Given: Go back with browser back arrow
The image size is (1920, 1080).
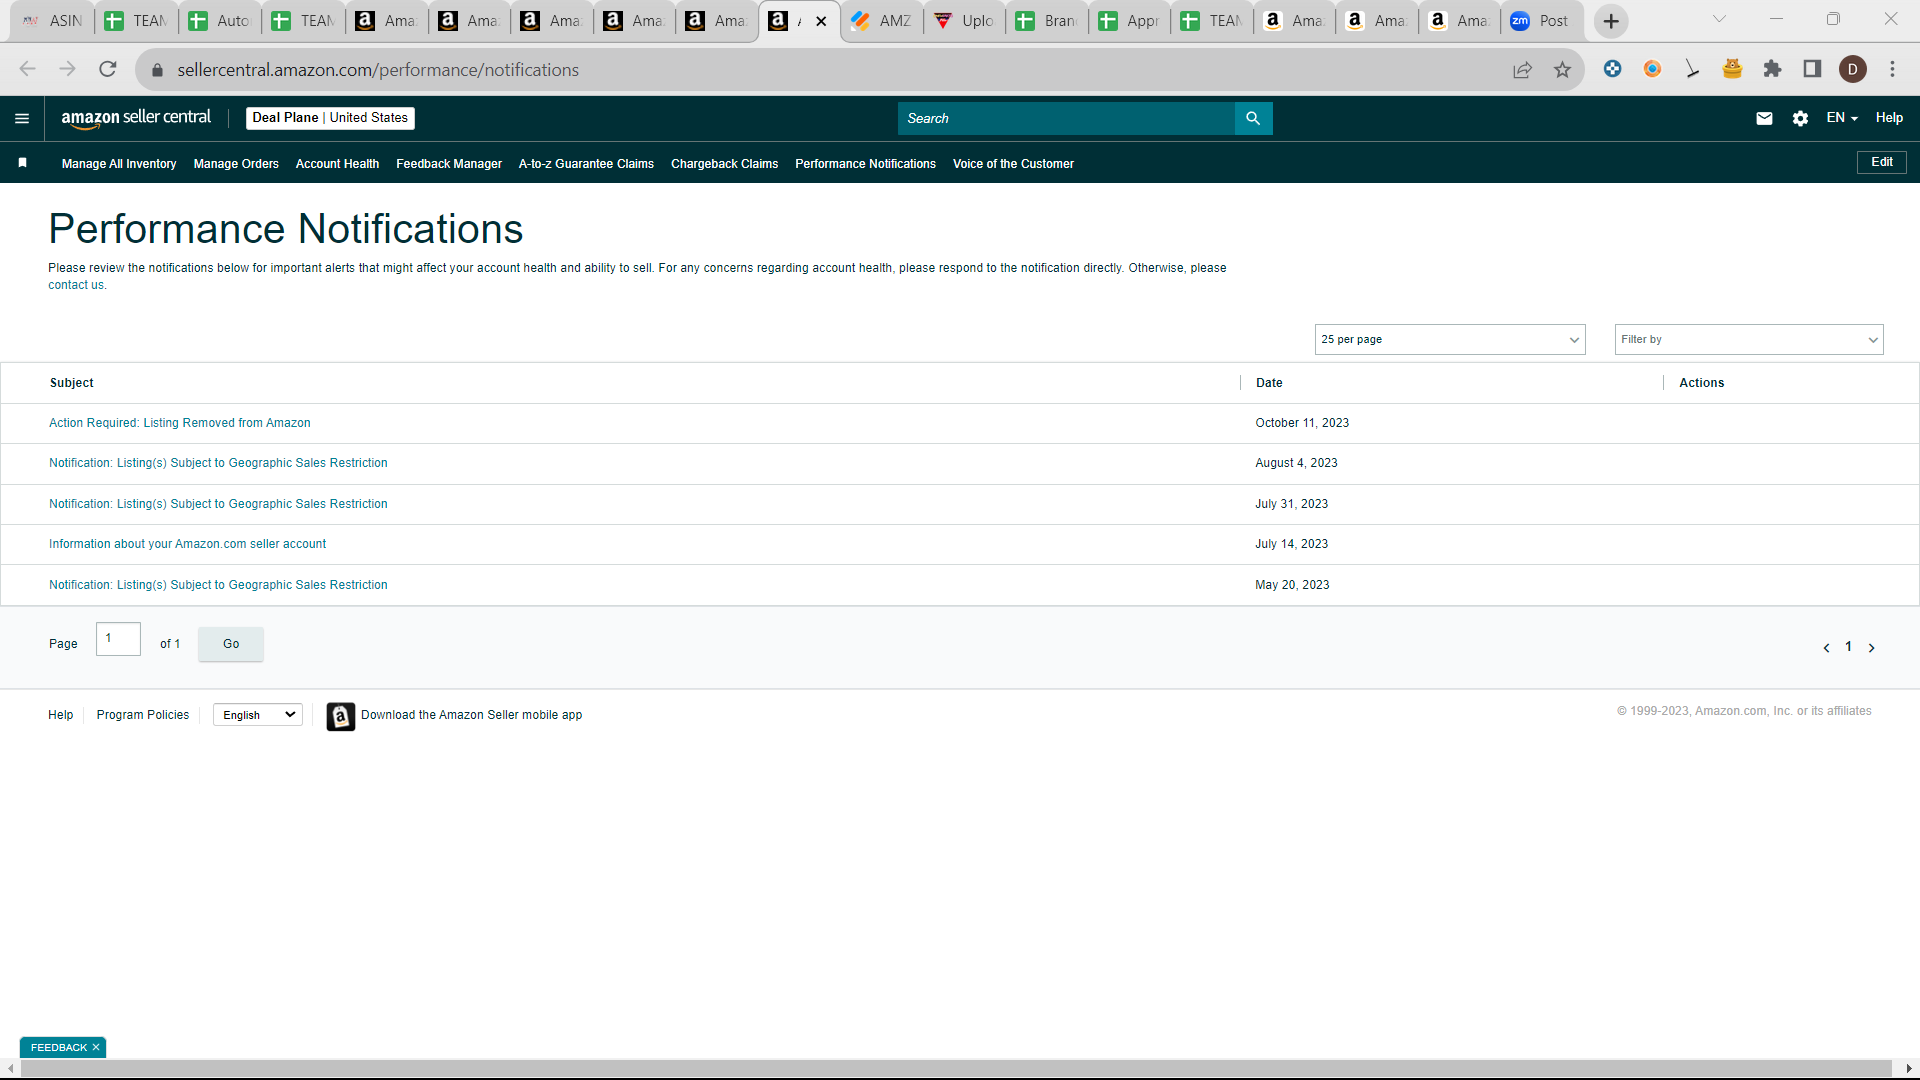Looking at the screenshot, I should click(x=27, y=69).
